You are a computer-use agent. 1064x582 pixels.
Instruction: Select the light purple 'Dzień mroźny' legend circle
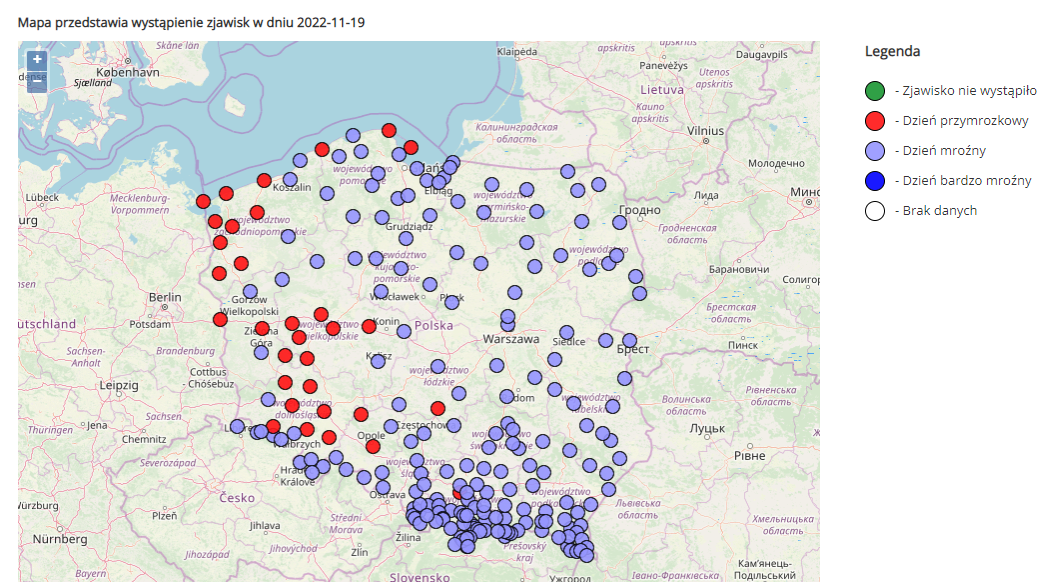[875, 151]
